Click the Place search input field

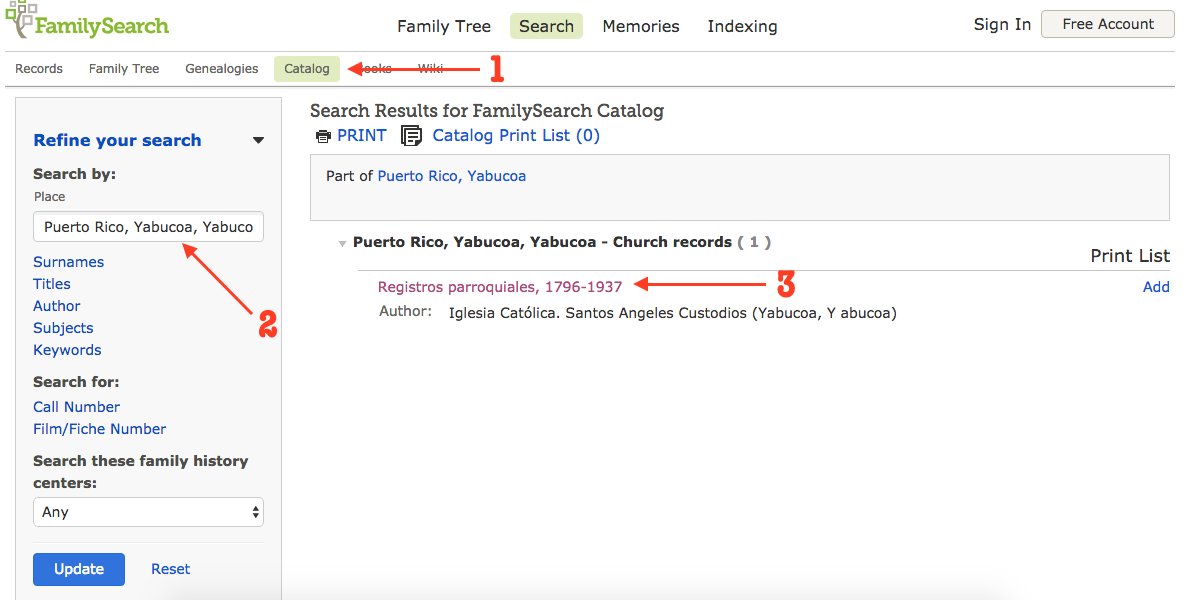coord(148,227)
